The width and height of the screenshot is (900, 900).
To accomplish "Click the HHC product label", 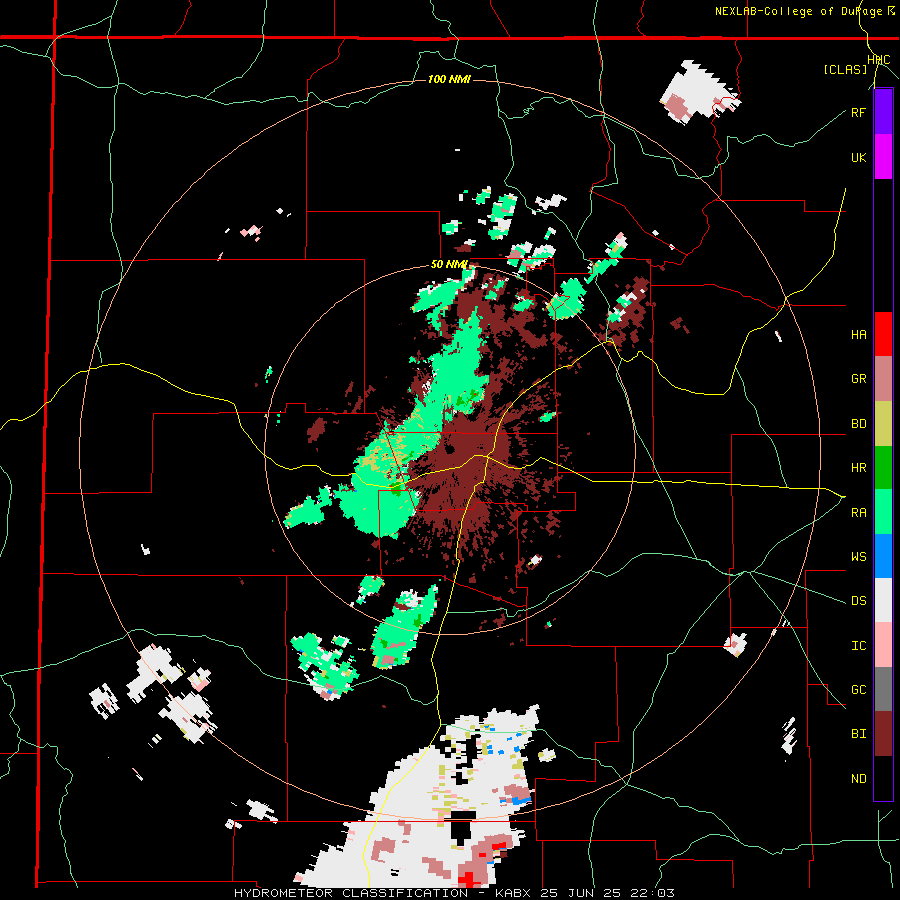I will pyautogui.click(x=878, y=60).
